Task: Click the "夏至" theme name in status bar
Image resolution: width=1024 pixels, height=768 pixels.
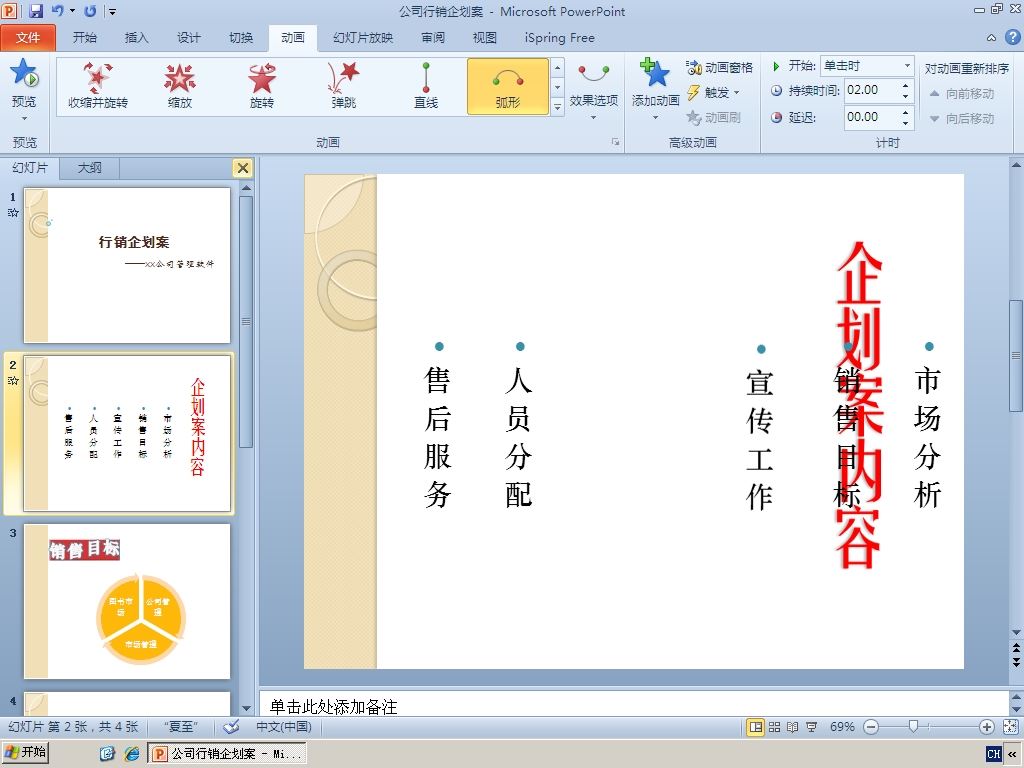Action: tap(180, 727)
